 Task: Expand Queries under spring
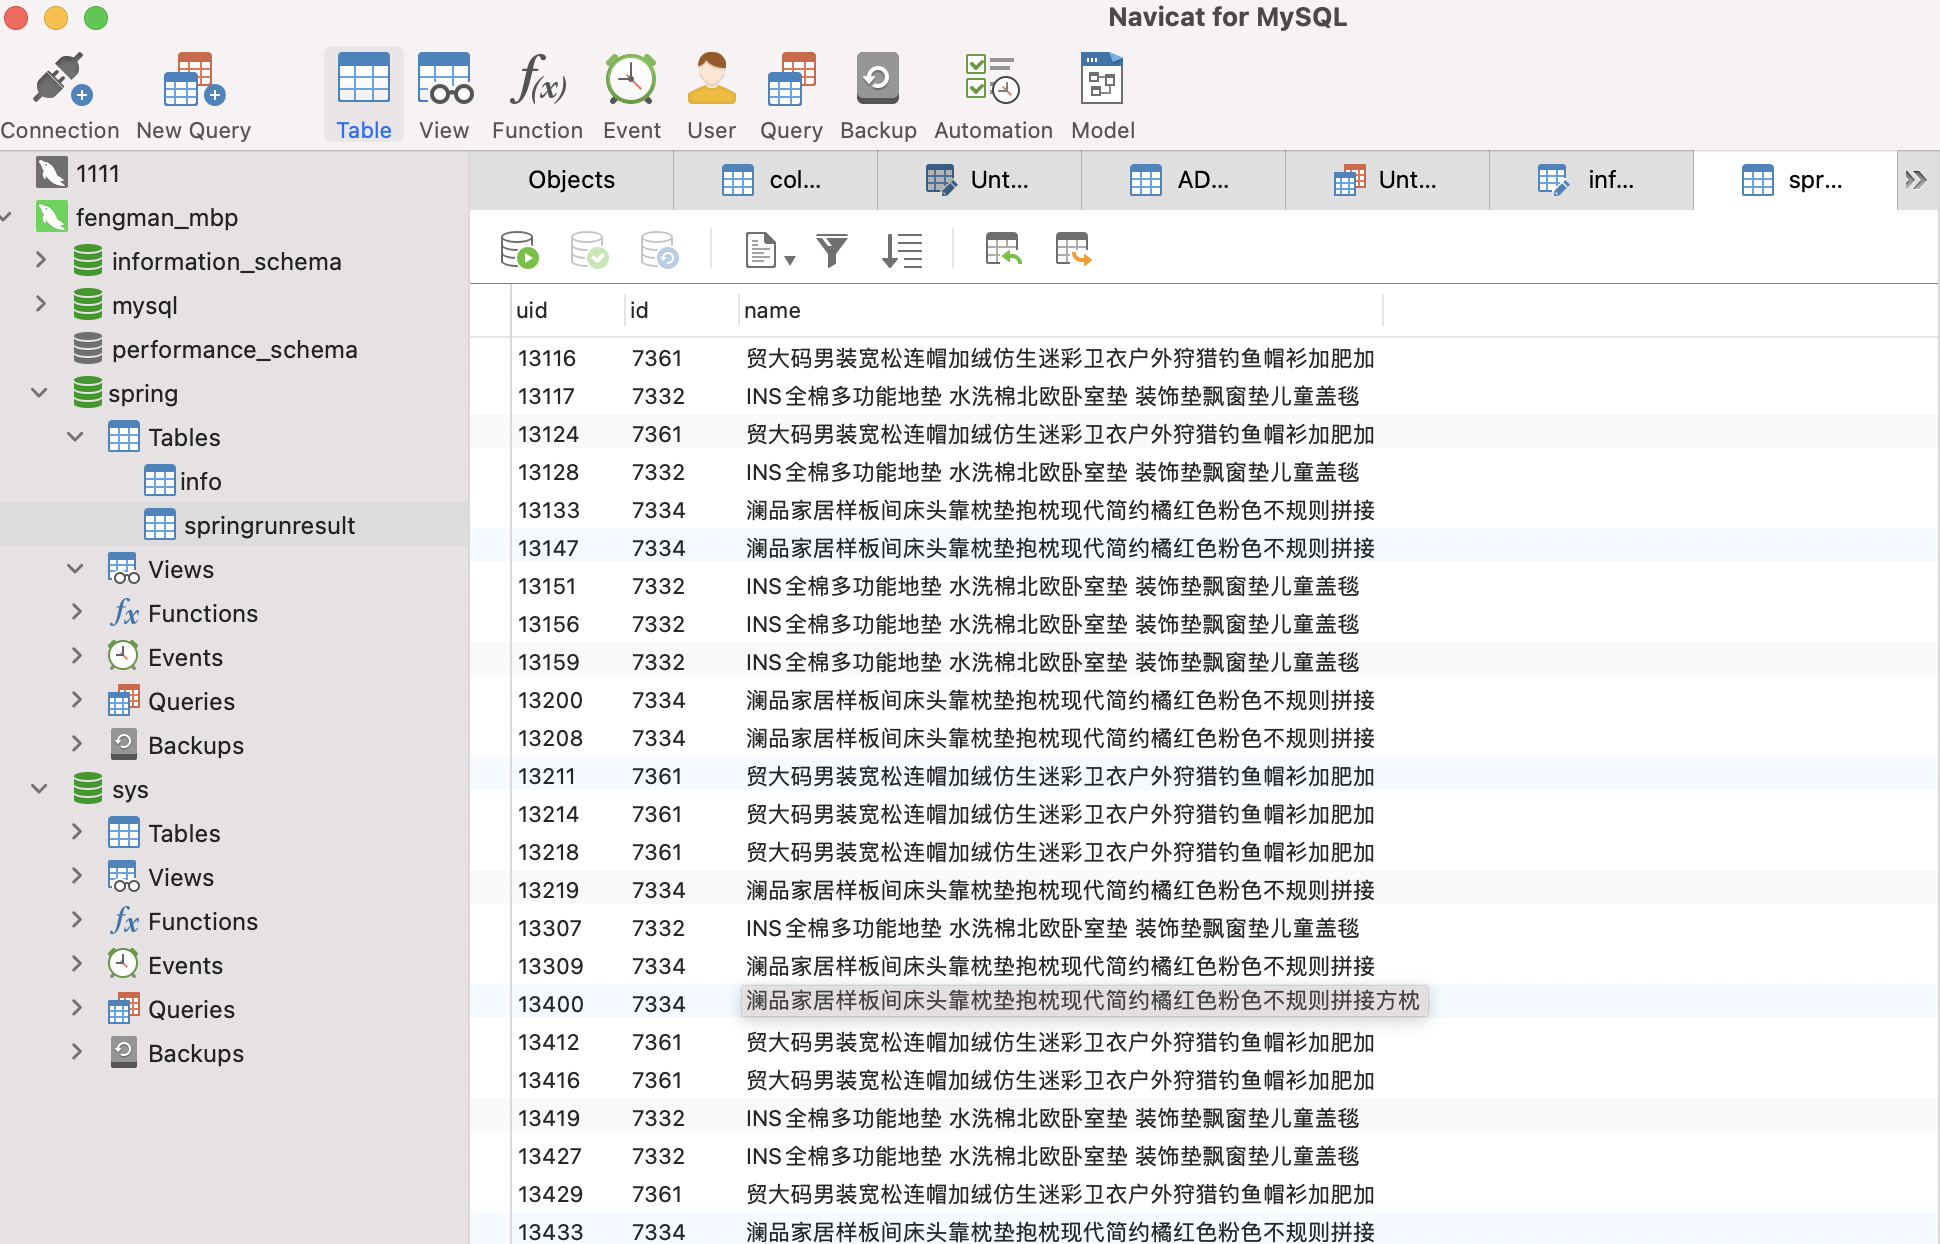(77, 700)
